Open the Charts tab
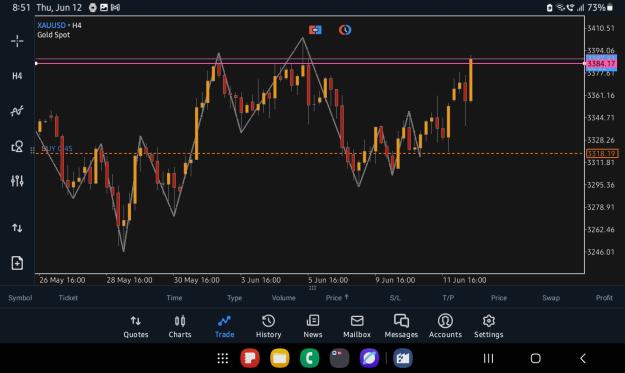625x373 pixels. pos(180,327)
